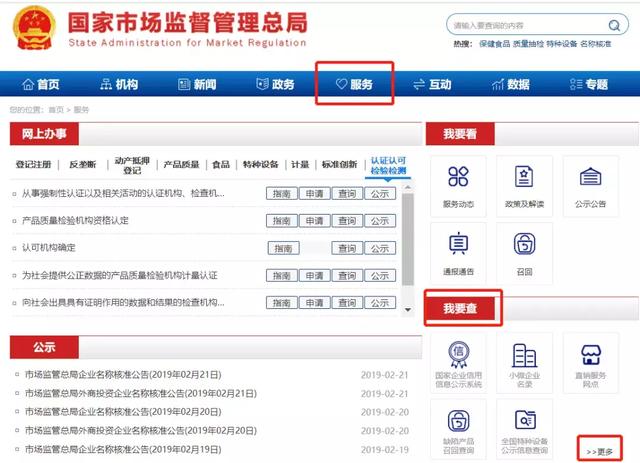The image size is (640, 463).
Task: Click hot word 质量抽检
Action: pyautogui.click(x=528, y=44)
